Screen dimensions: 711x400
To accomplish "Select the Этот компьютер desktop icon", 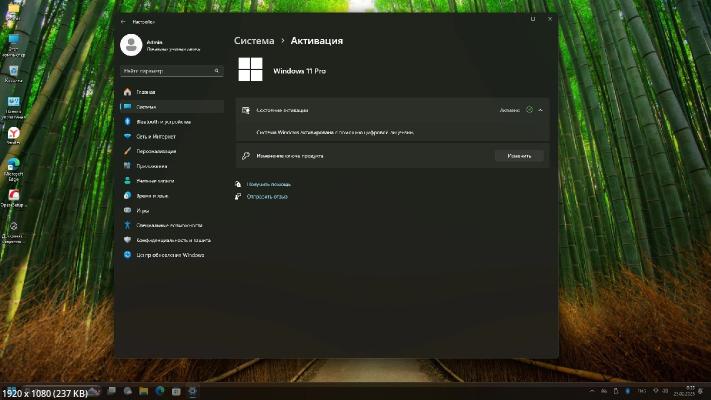I will click(x=13, y=45).
